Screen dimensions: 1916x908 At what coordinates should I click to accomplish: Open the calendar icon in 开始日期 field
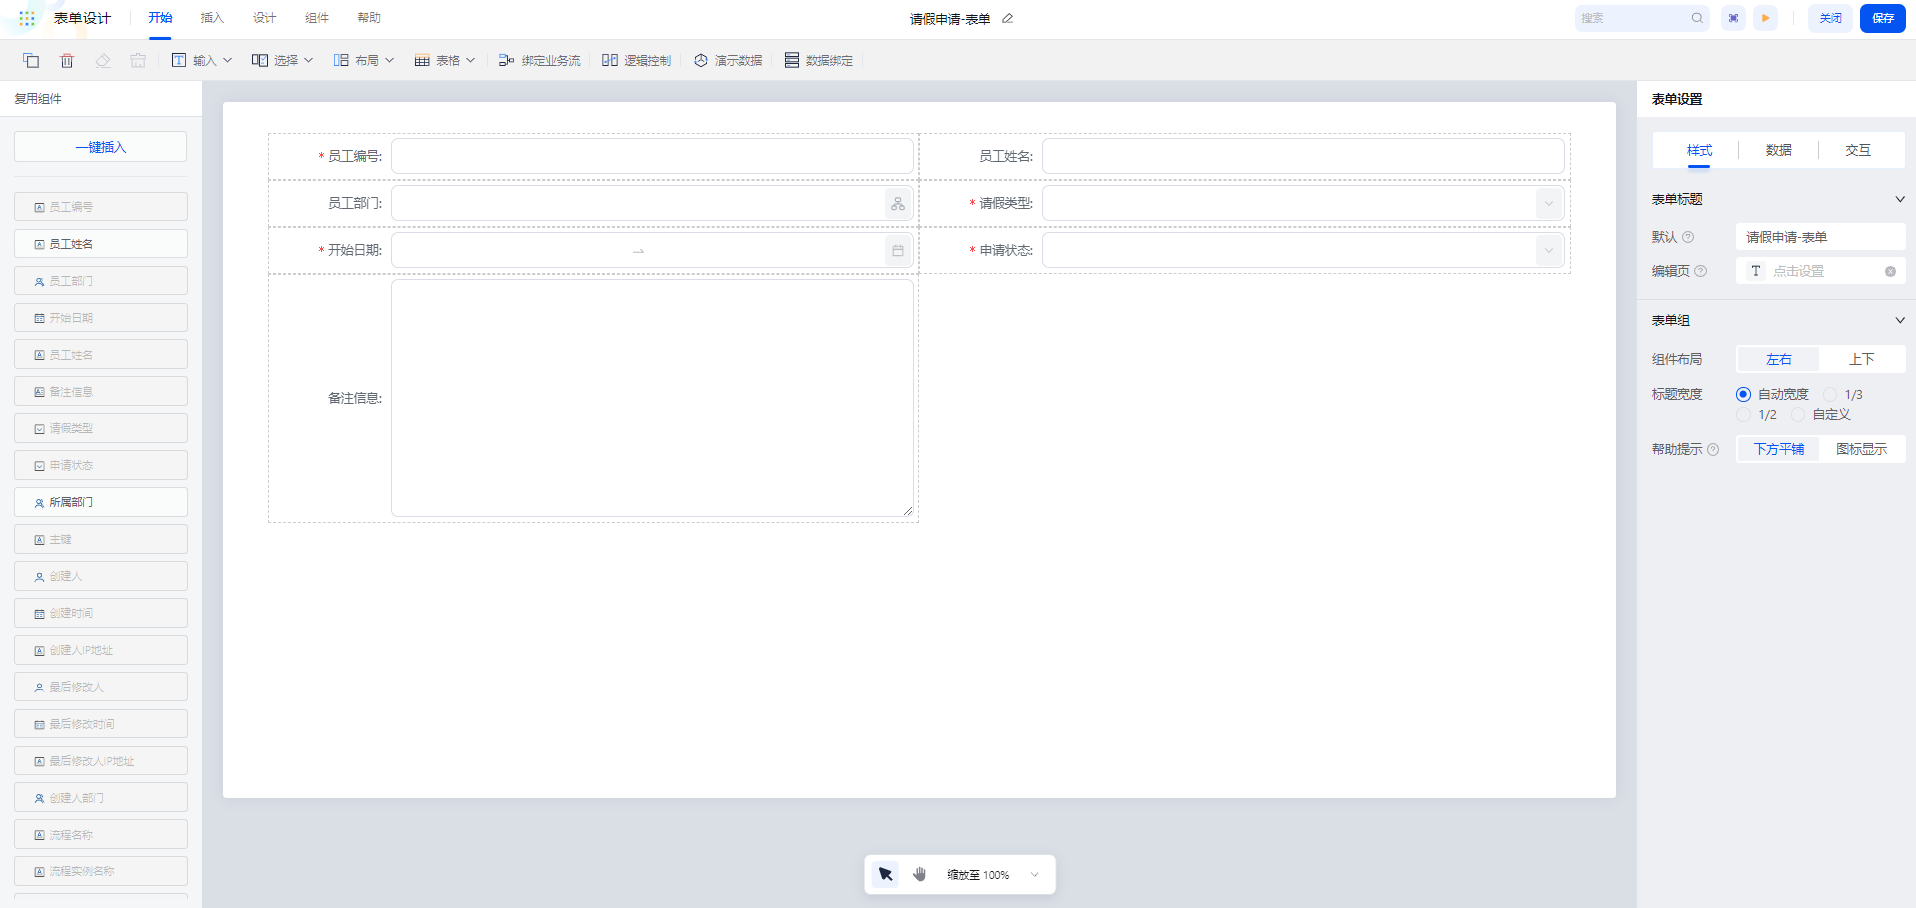coord(898,251)
